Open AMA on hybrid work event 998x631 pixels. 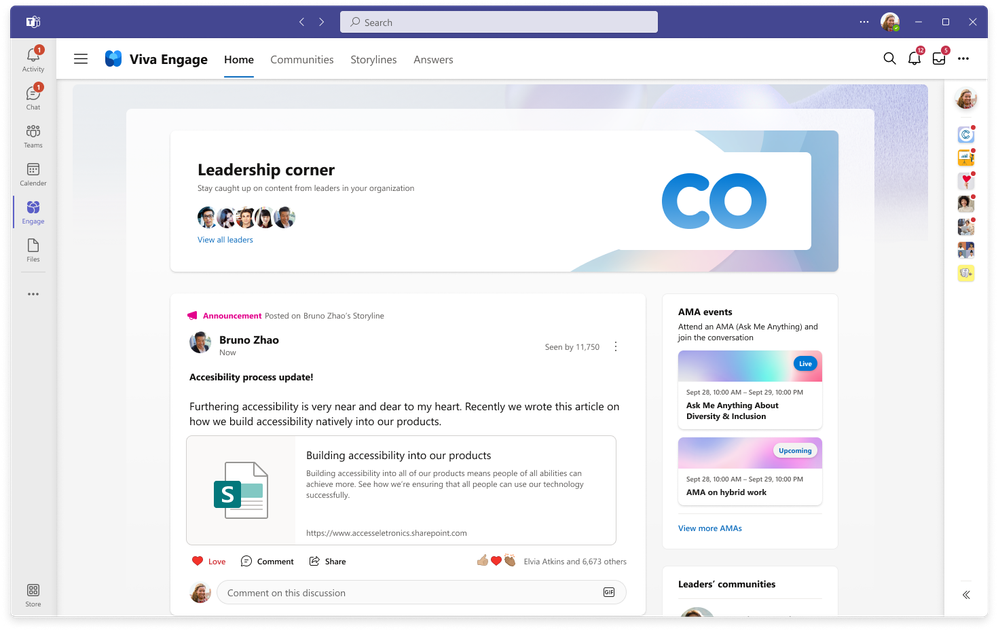(x=750, y=471)
